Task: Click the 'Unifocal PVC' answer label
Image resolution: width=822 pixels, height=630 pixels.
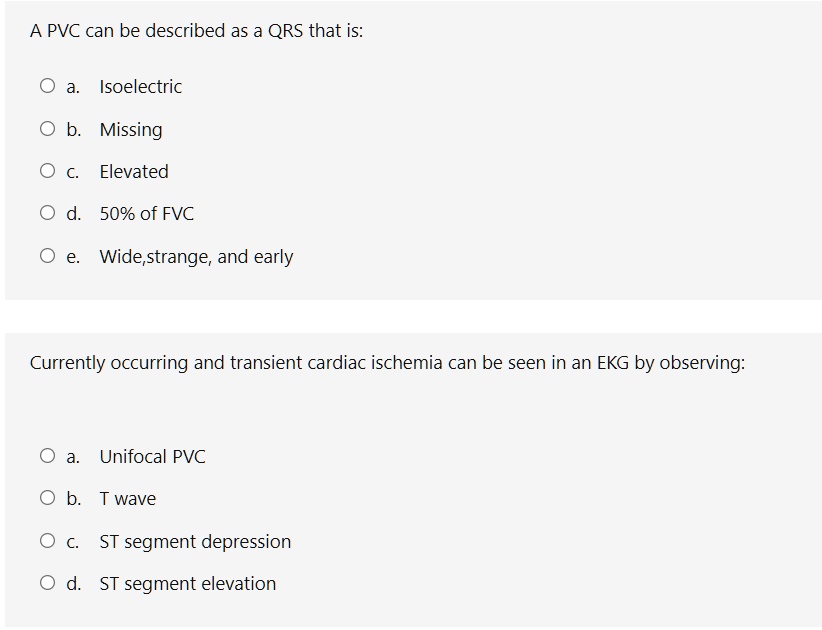Action: coord(152,457)
